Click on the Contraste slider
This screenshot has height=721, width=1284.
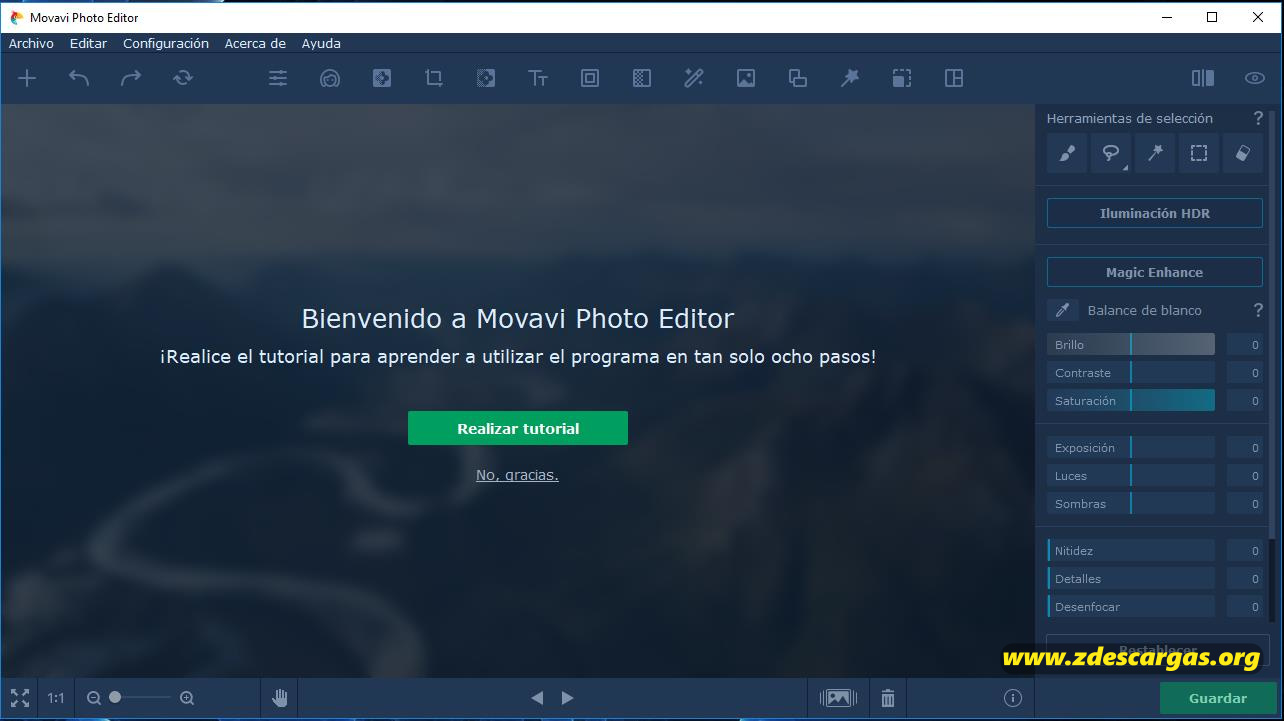click(x=1131, y=373)
